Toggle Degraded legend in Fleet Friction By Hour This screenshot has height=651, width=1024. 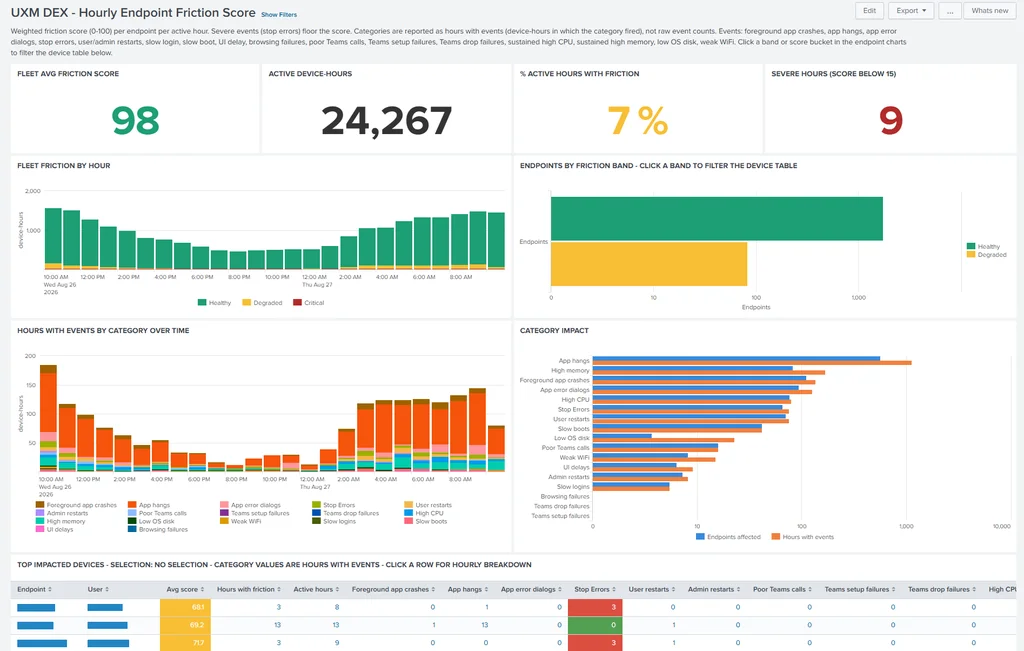point(262,303)
